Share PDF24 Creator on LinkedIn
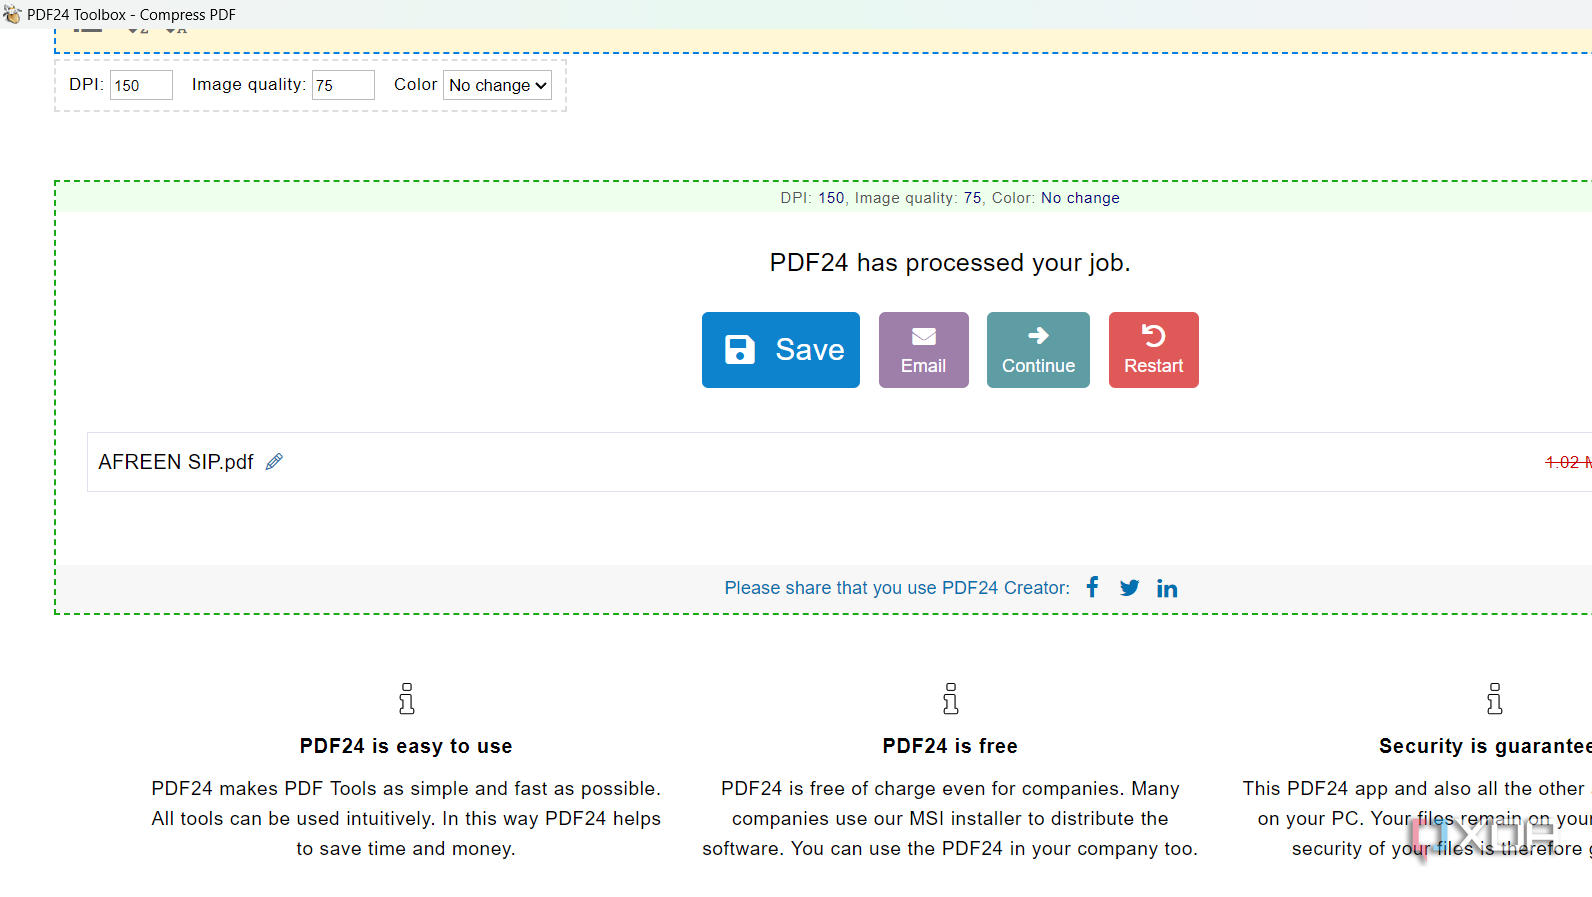Viewport: 1592px width, 897px height. tap(1167, 588)
